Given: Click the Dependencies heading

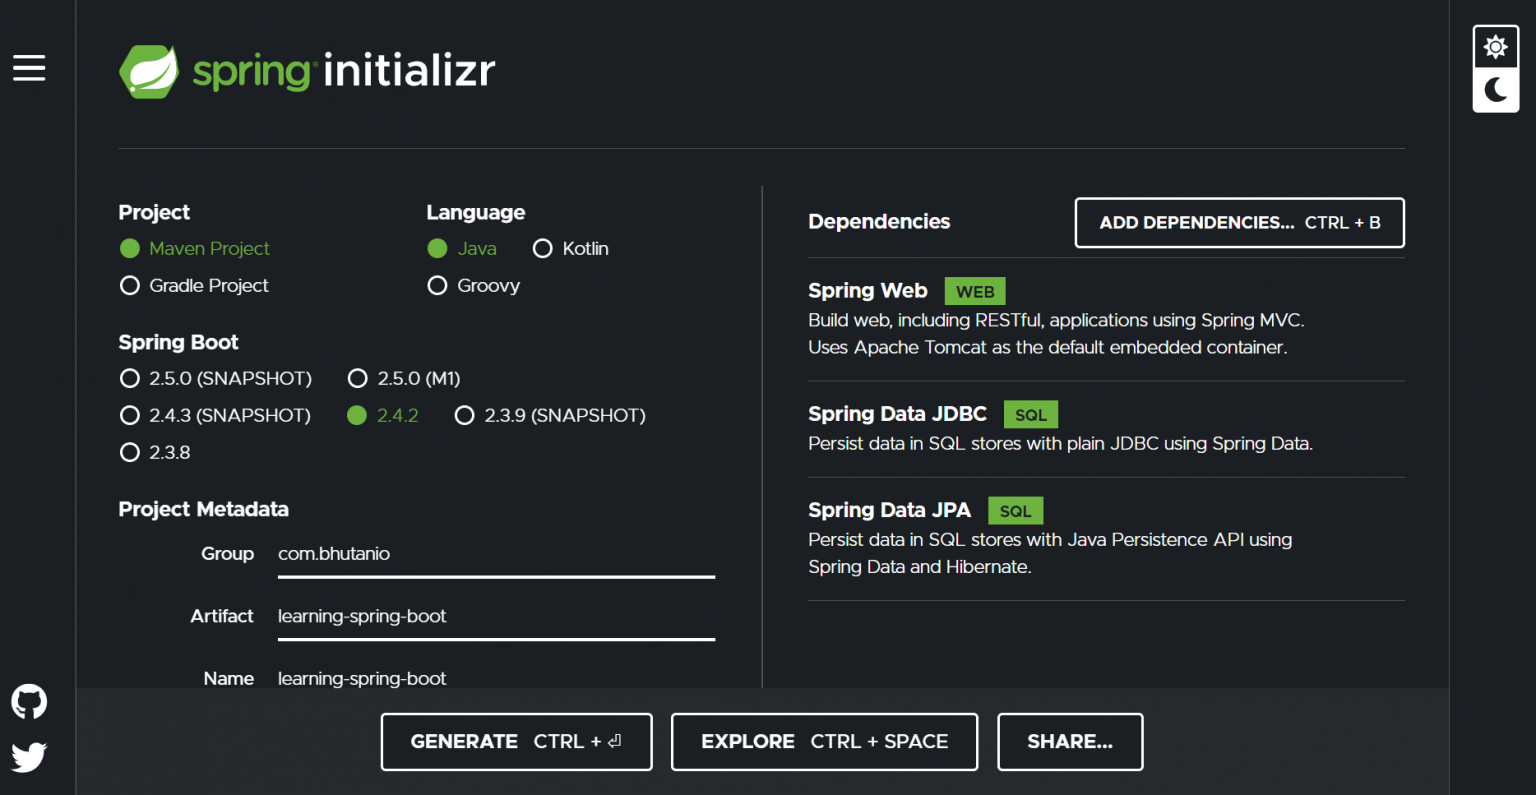Looking at the screenshot, I should (x=879, y=222).
